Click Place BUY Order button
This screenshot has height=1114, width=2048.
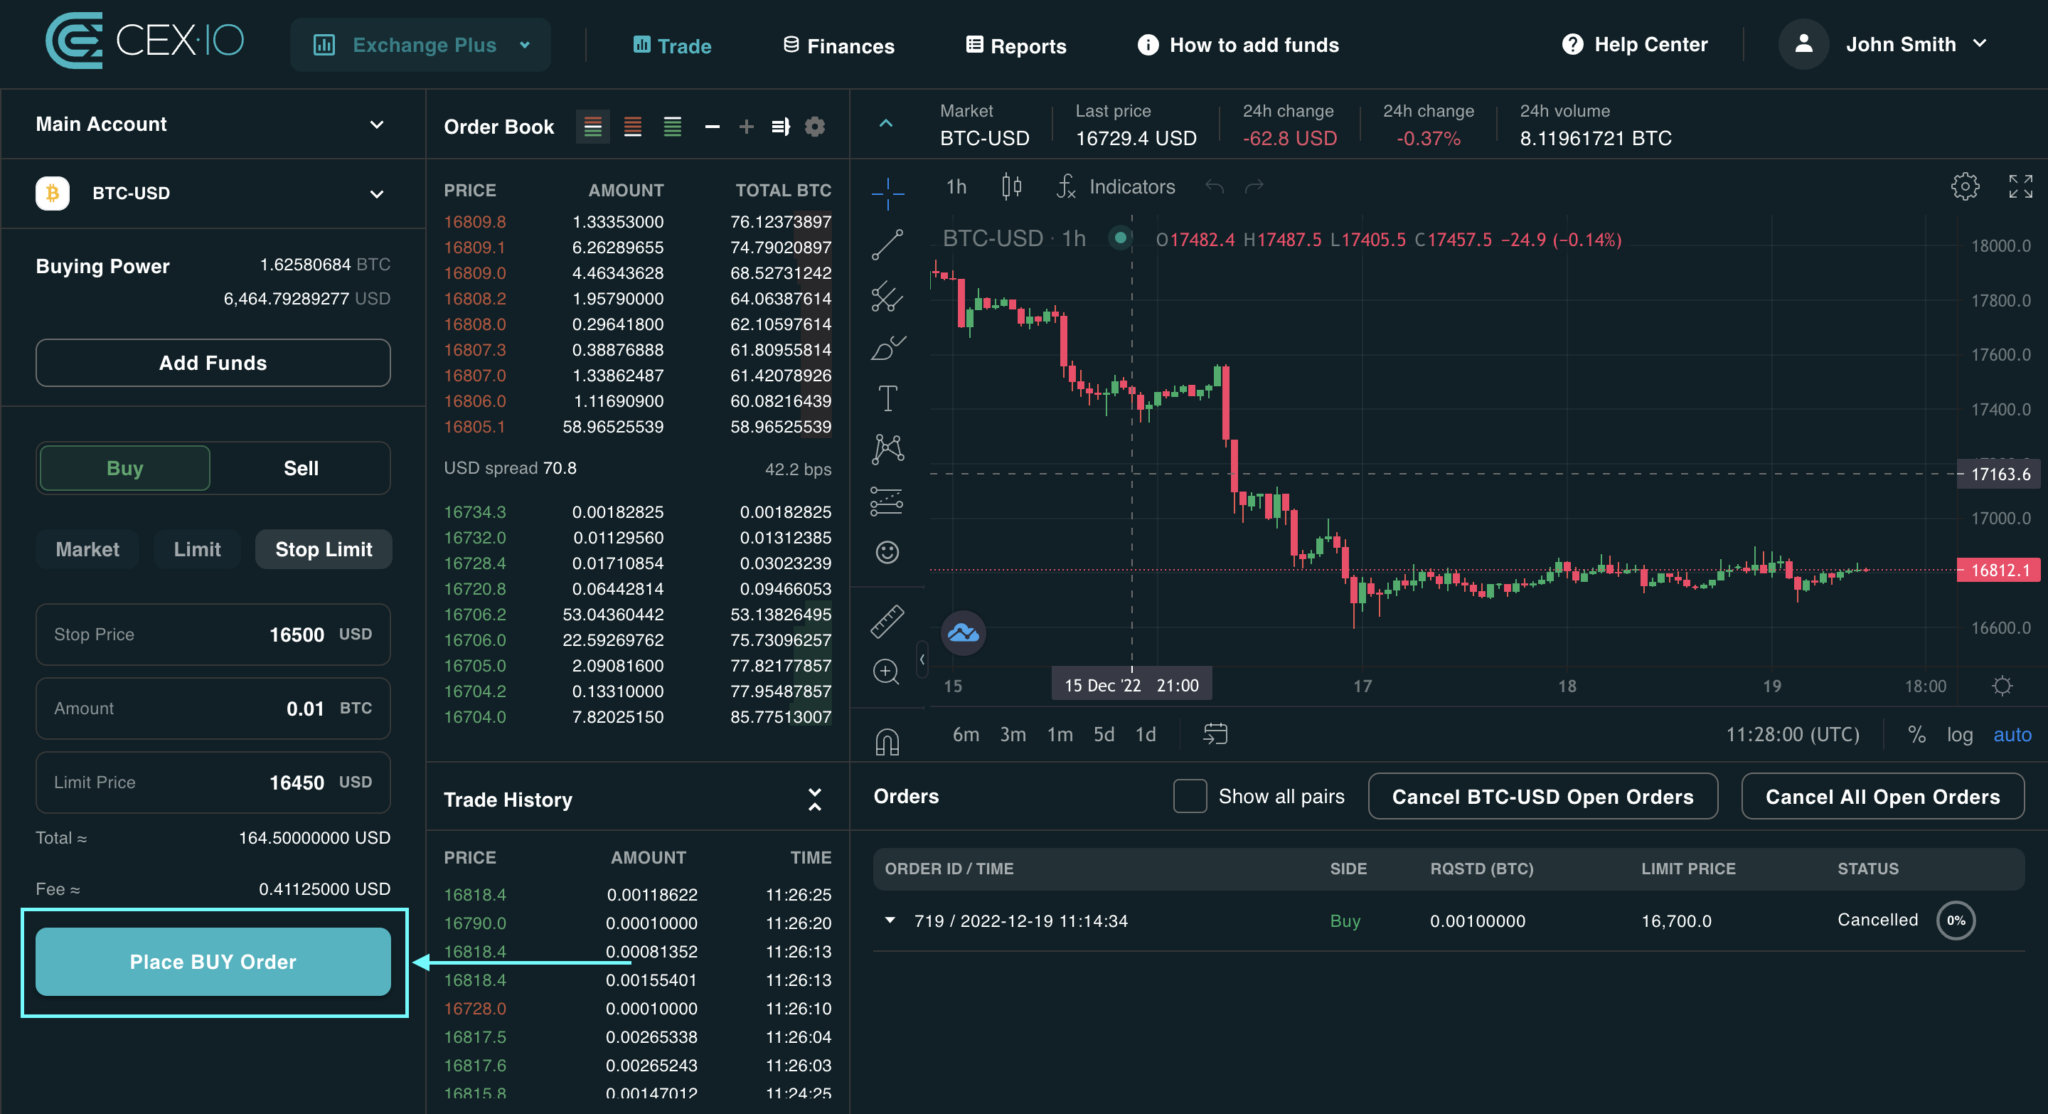pos(211,962)
